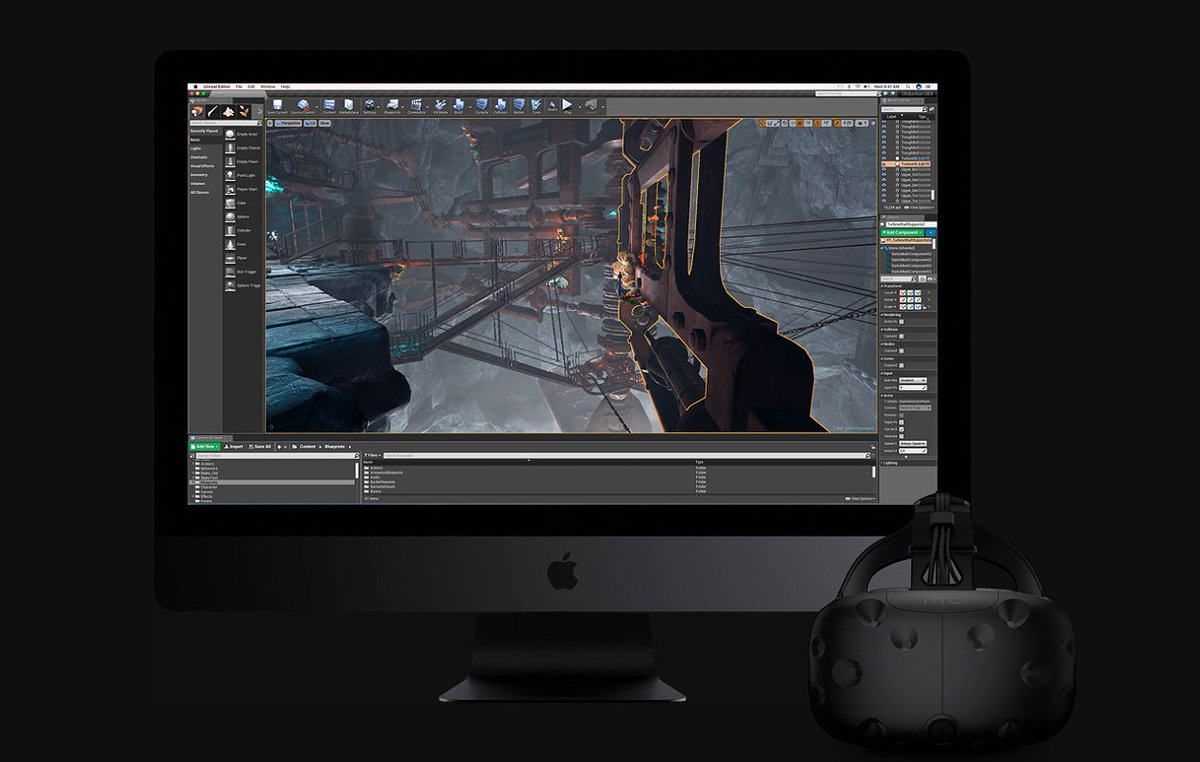Select the Sphere item in Place list

click(x=241, y=217)
